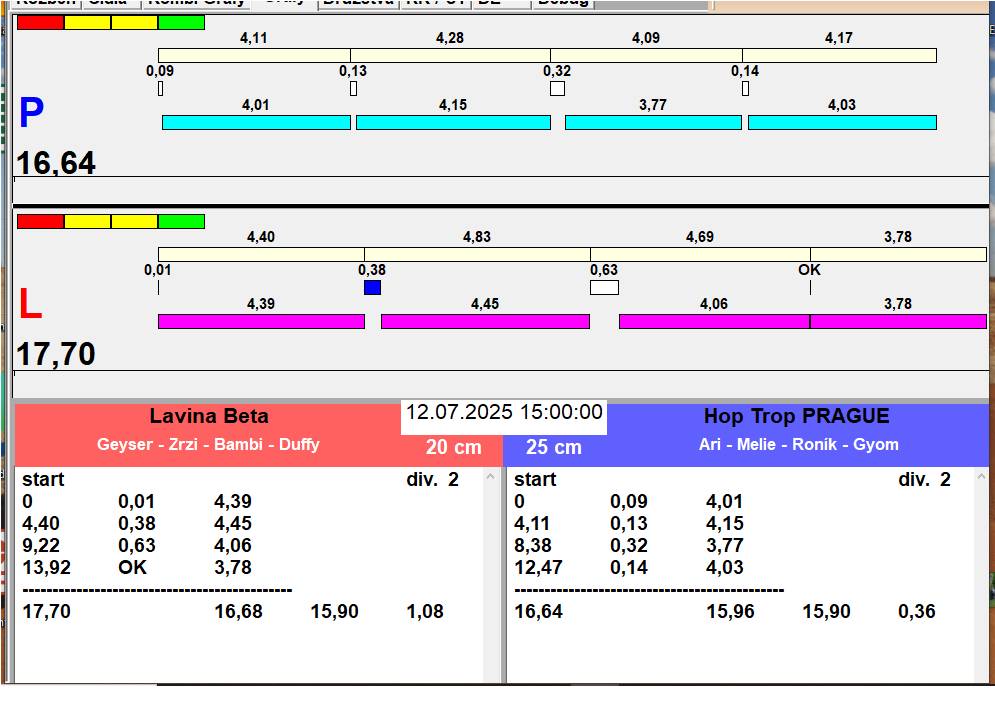Select the cyan run bar labeled 4,03

[x=842, y=122]
